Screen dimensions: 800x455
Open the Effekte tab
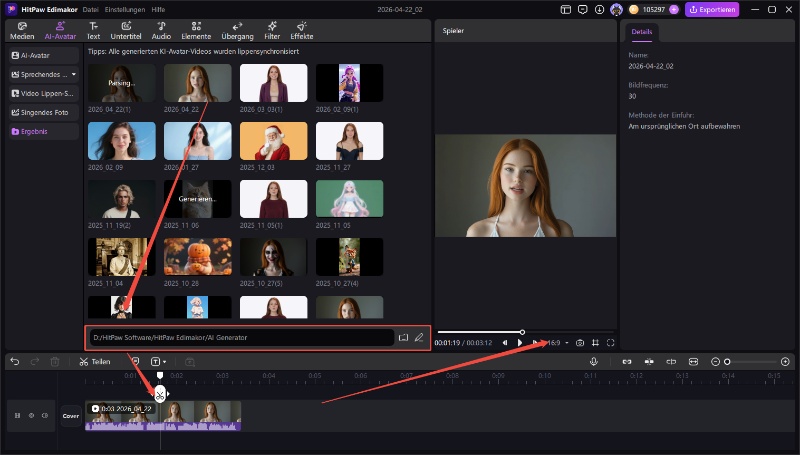[x=302, y=31]
